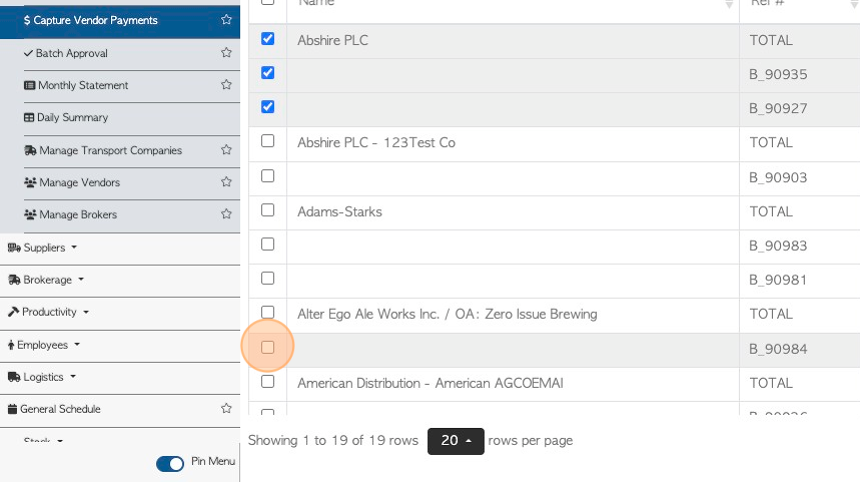Screen dimensions: 860x482
Task: Tick the Alter Ego Ale Works row checkbox
Action: coord(268,313)
